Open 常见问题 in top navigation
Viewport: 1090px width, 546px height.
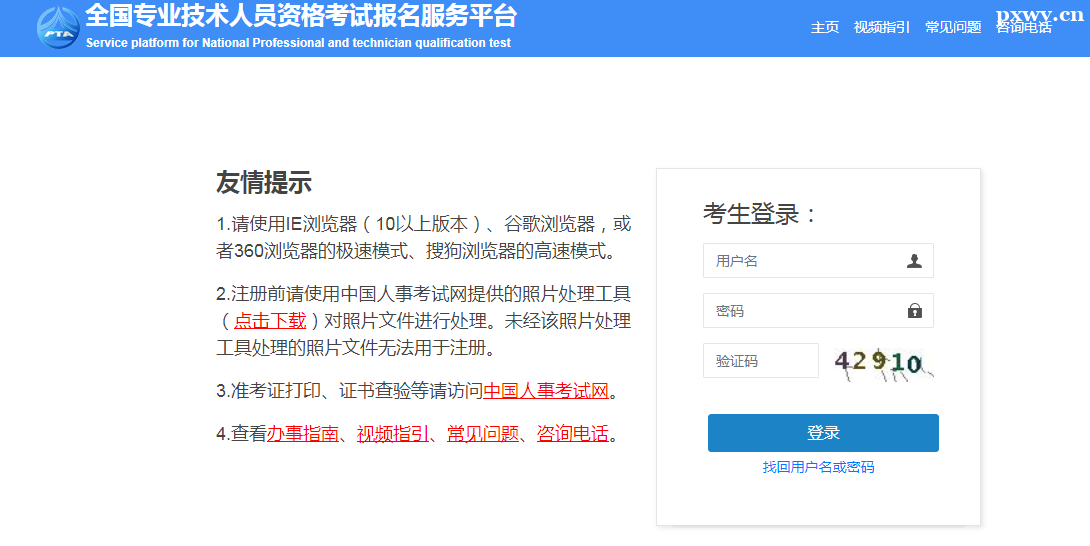tap(953, 27)
